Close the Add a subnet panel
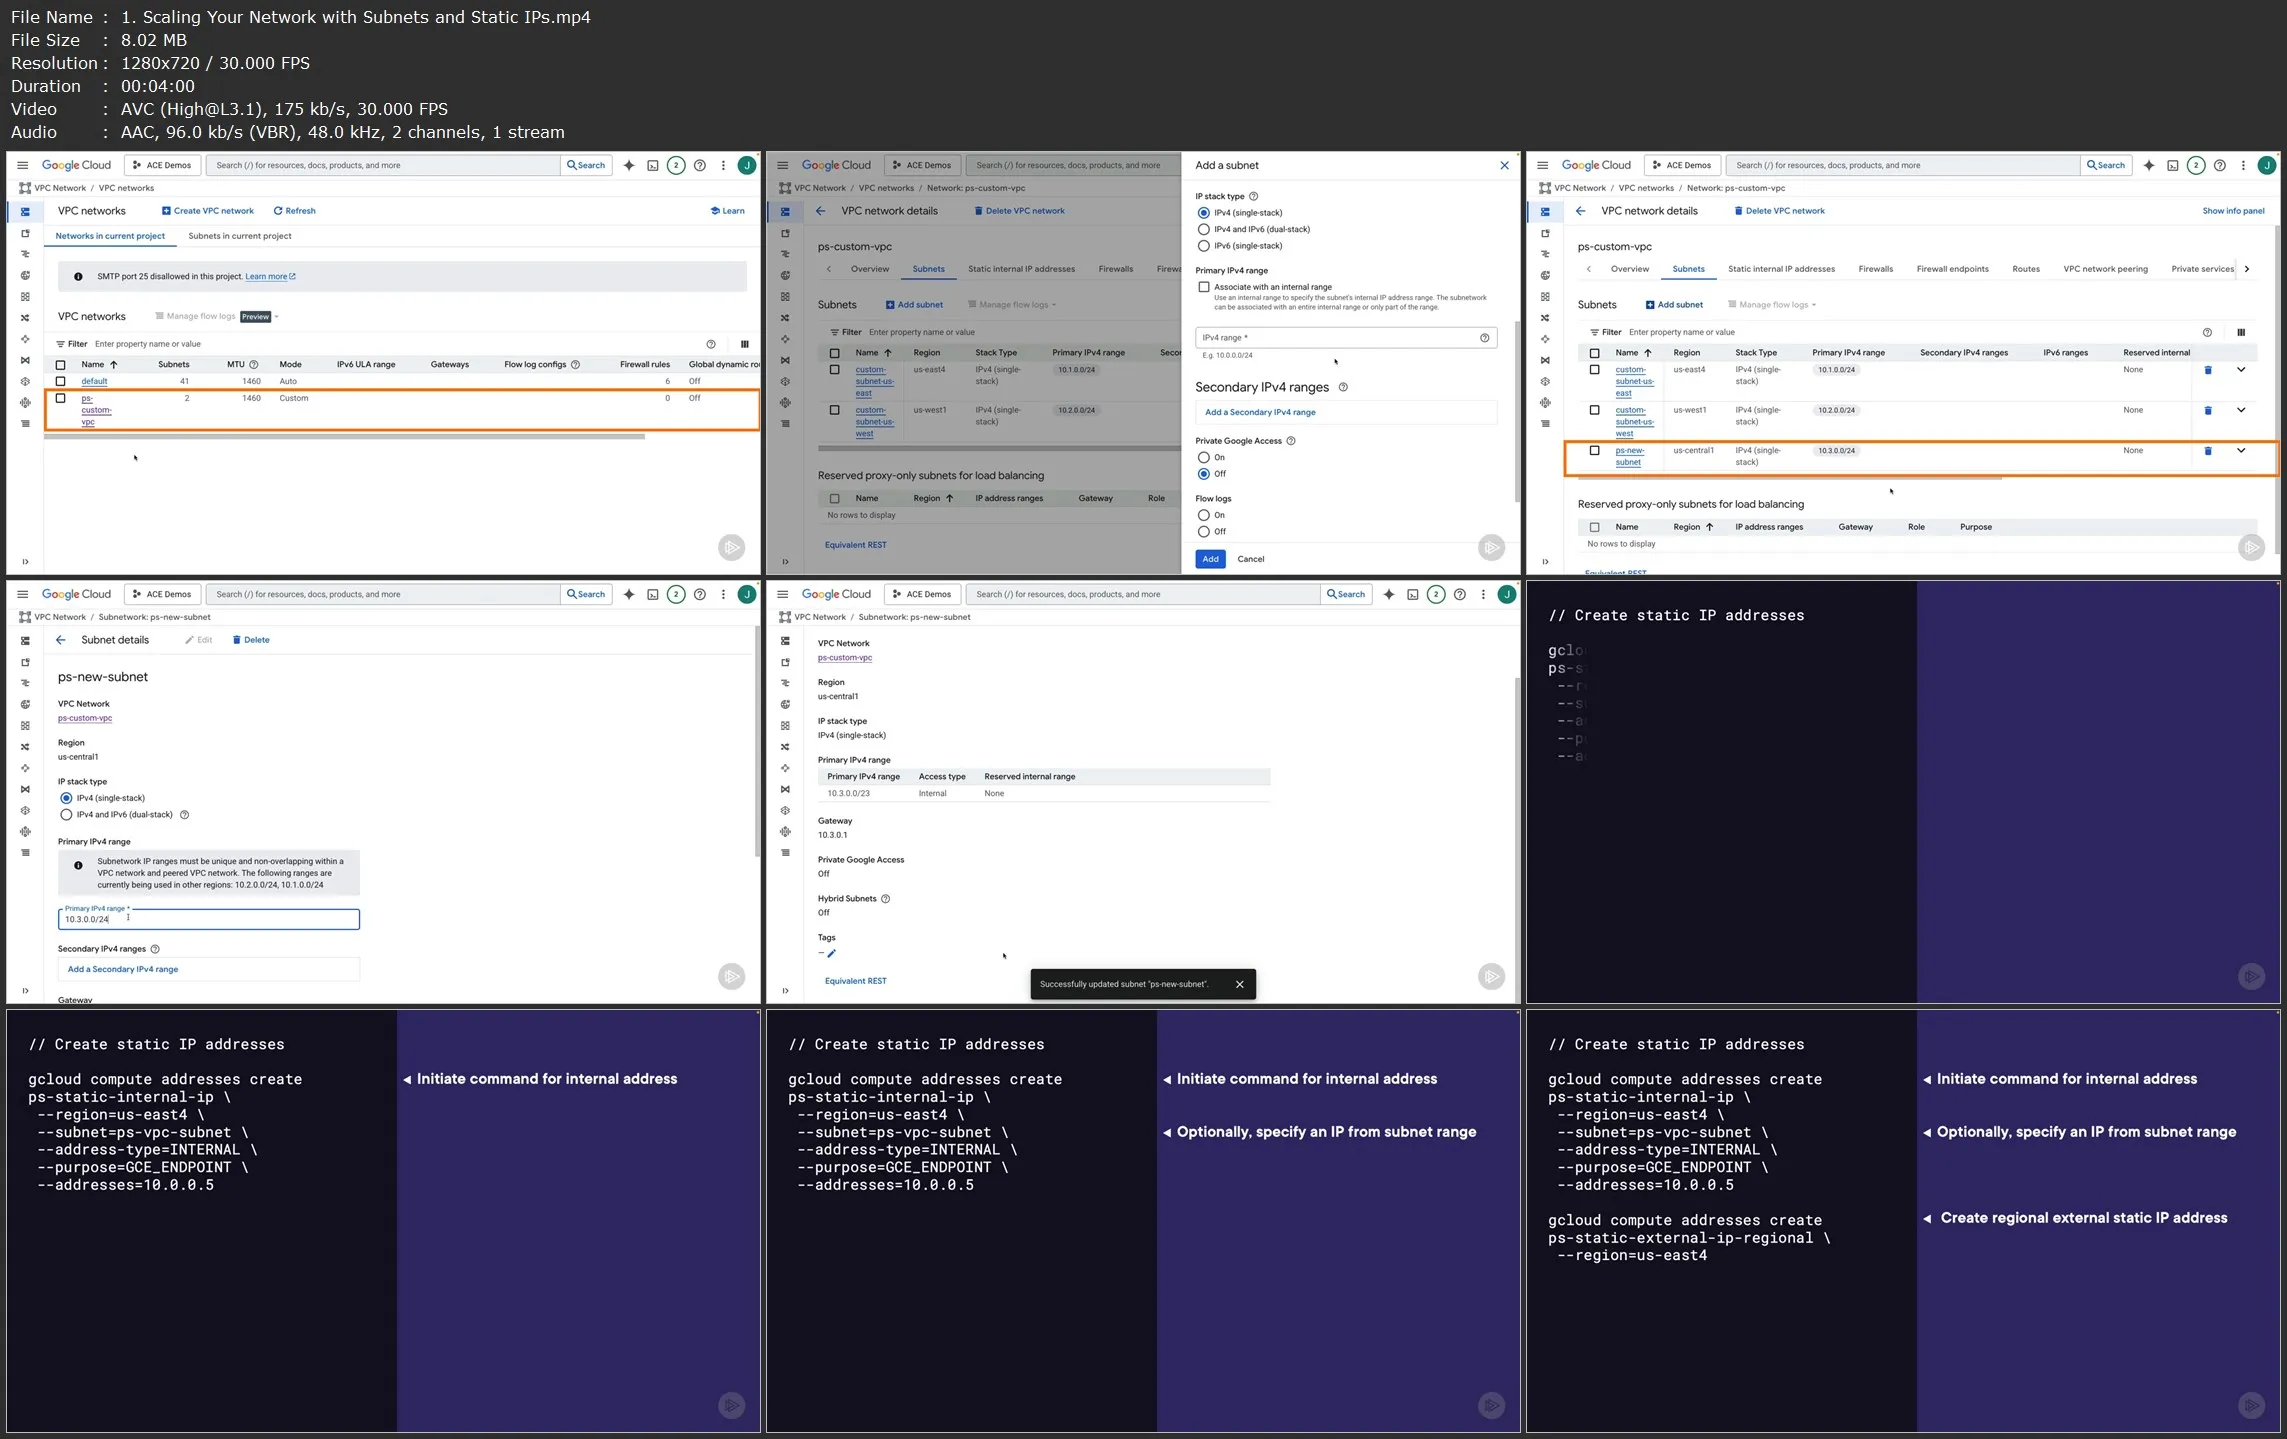 click(x=1504, y=166)
